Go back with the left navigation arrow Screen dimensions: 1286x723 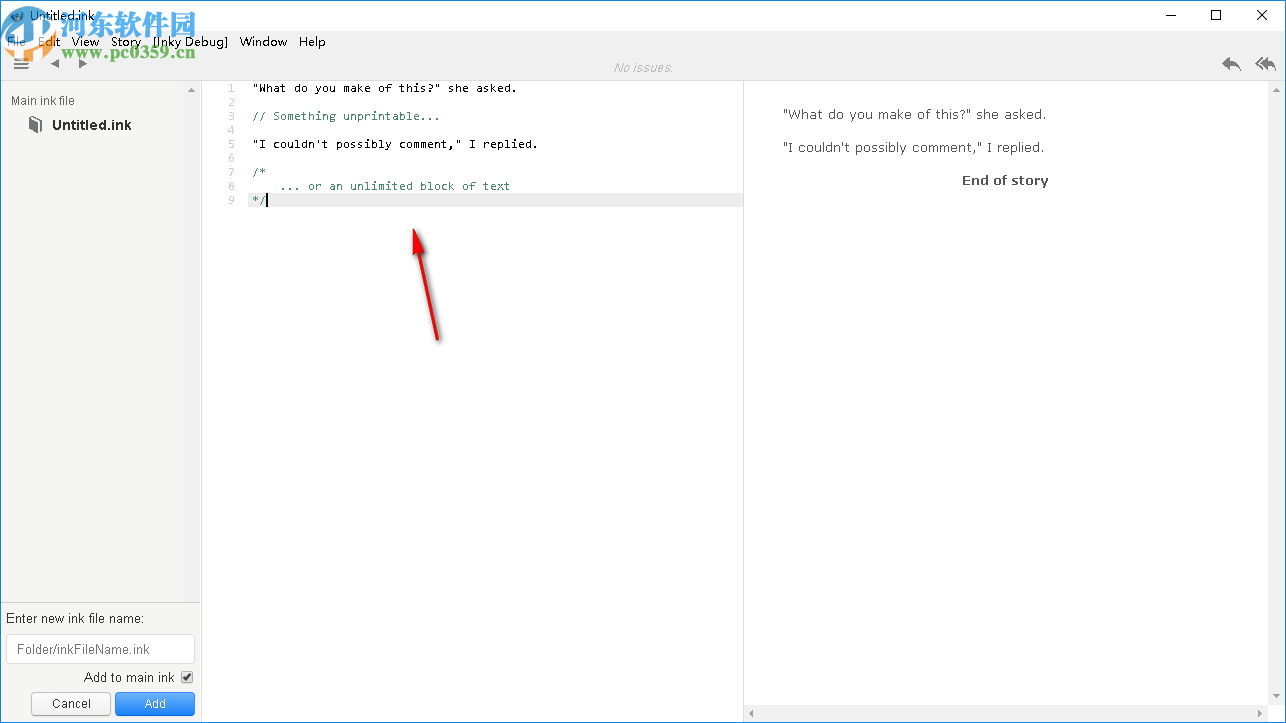click(x=55, y=64)
